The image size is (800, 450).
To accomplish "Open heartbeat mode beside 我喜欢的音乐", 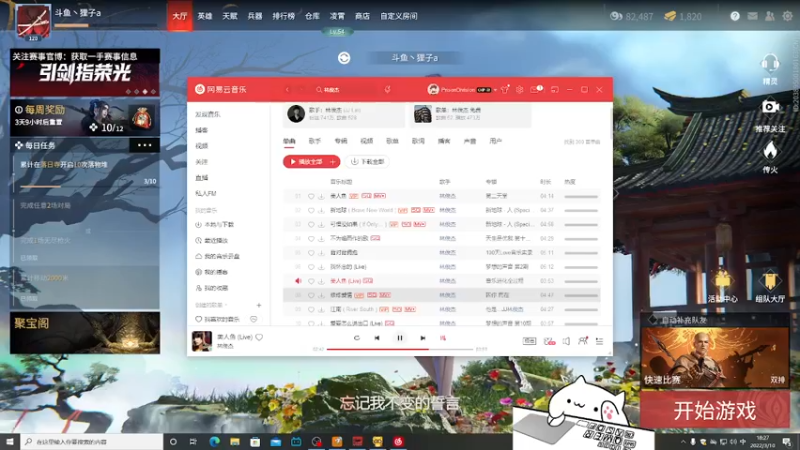I will (x=254, y=319).
